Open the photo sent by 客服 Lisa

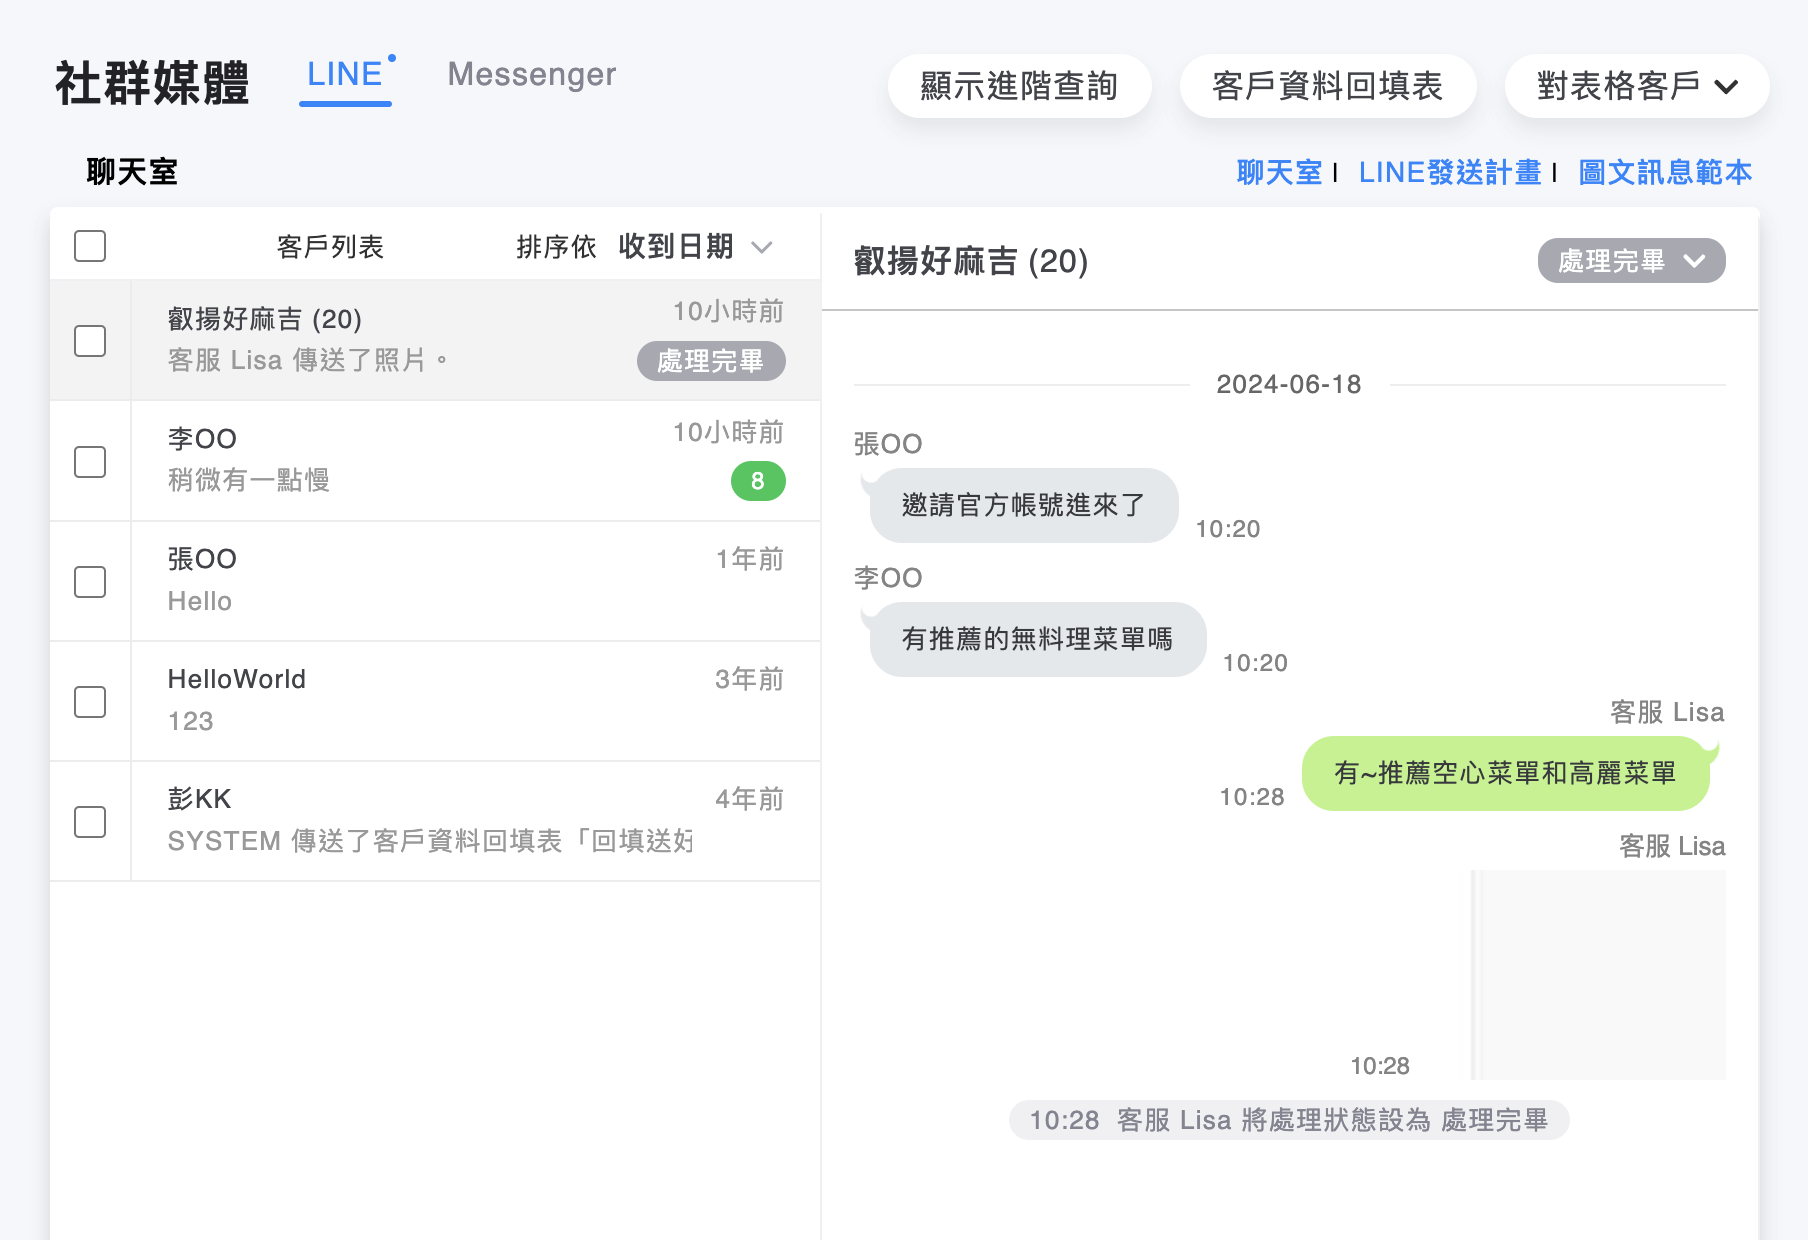[1598, 974]
